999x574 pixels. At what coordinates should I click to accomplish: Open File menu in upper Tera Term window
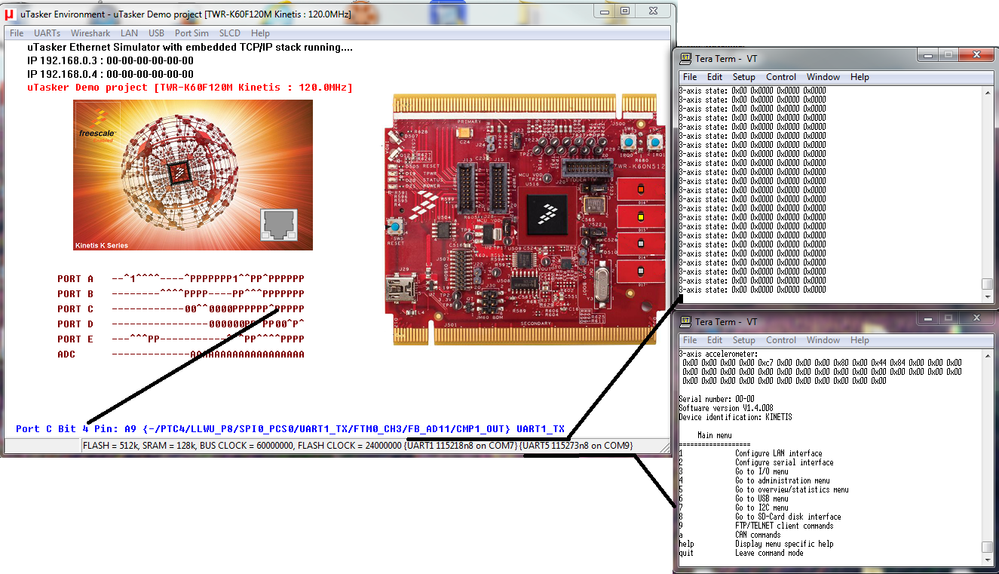point(690,77)
